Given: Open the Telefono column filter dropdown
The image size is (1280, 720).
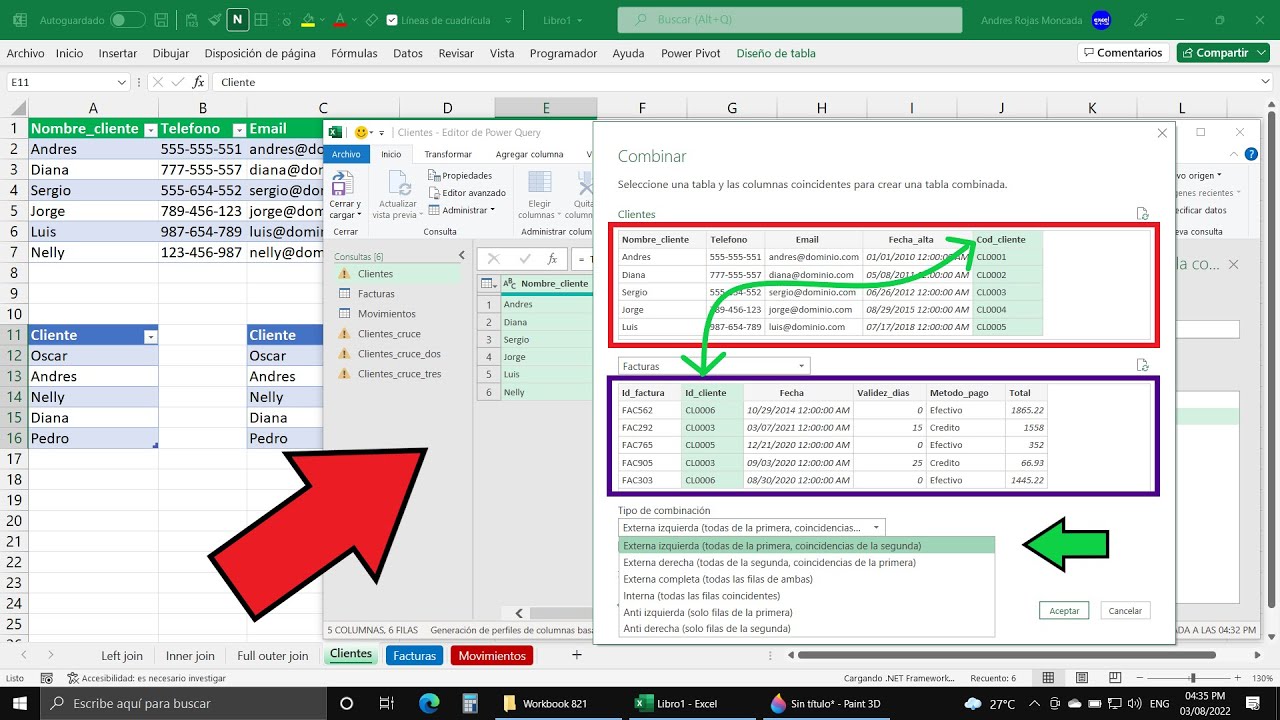Looking at the screenshot, I should pos(239,129).
